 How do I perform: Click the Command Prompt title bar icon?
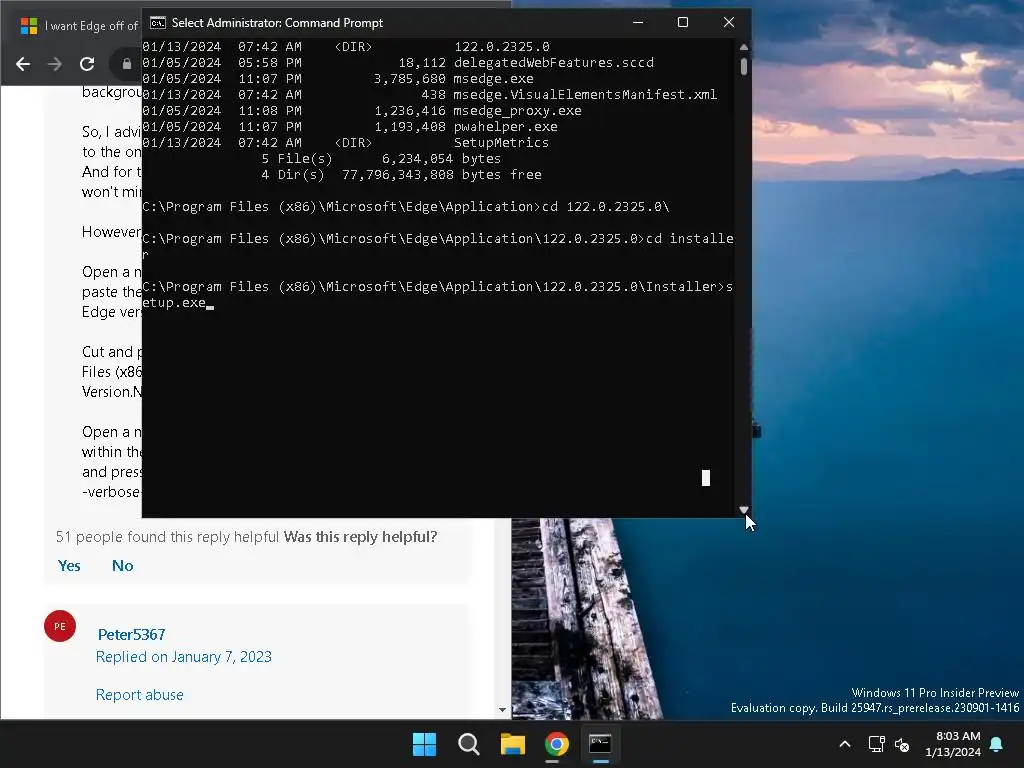point(157,23)
